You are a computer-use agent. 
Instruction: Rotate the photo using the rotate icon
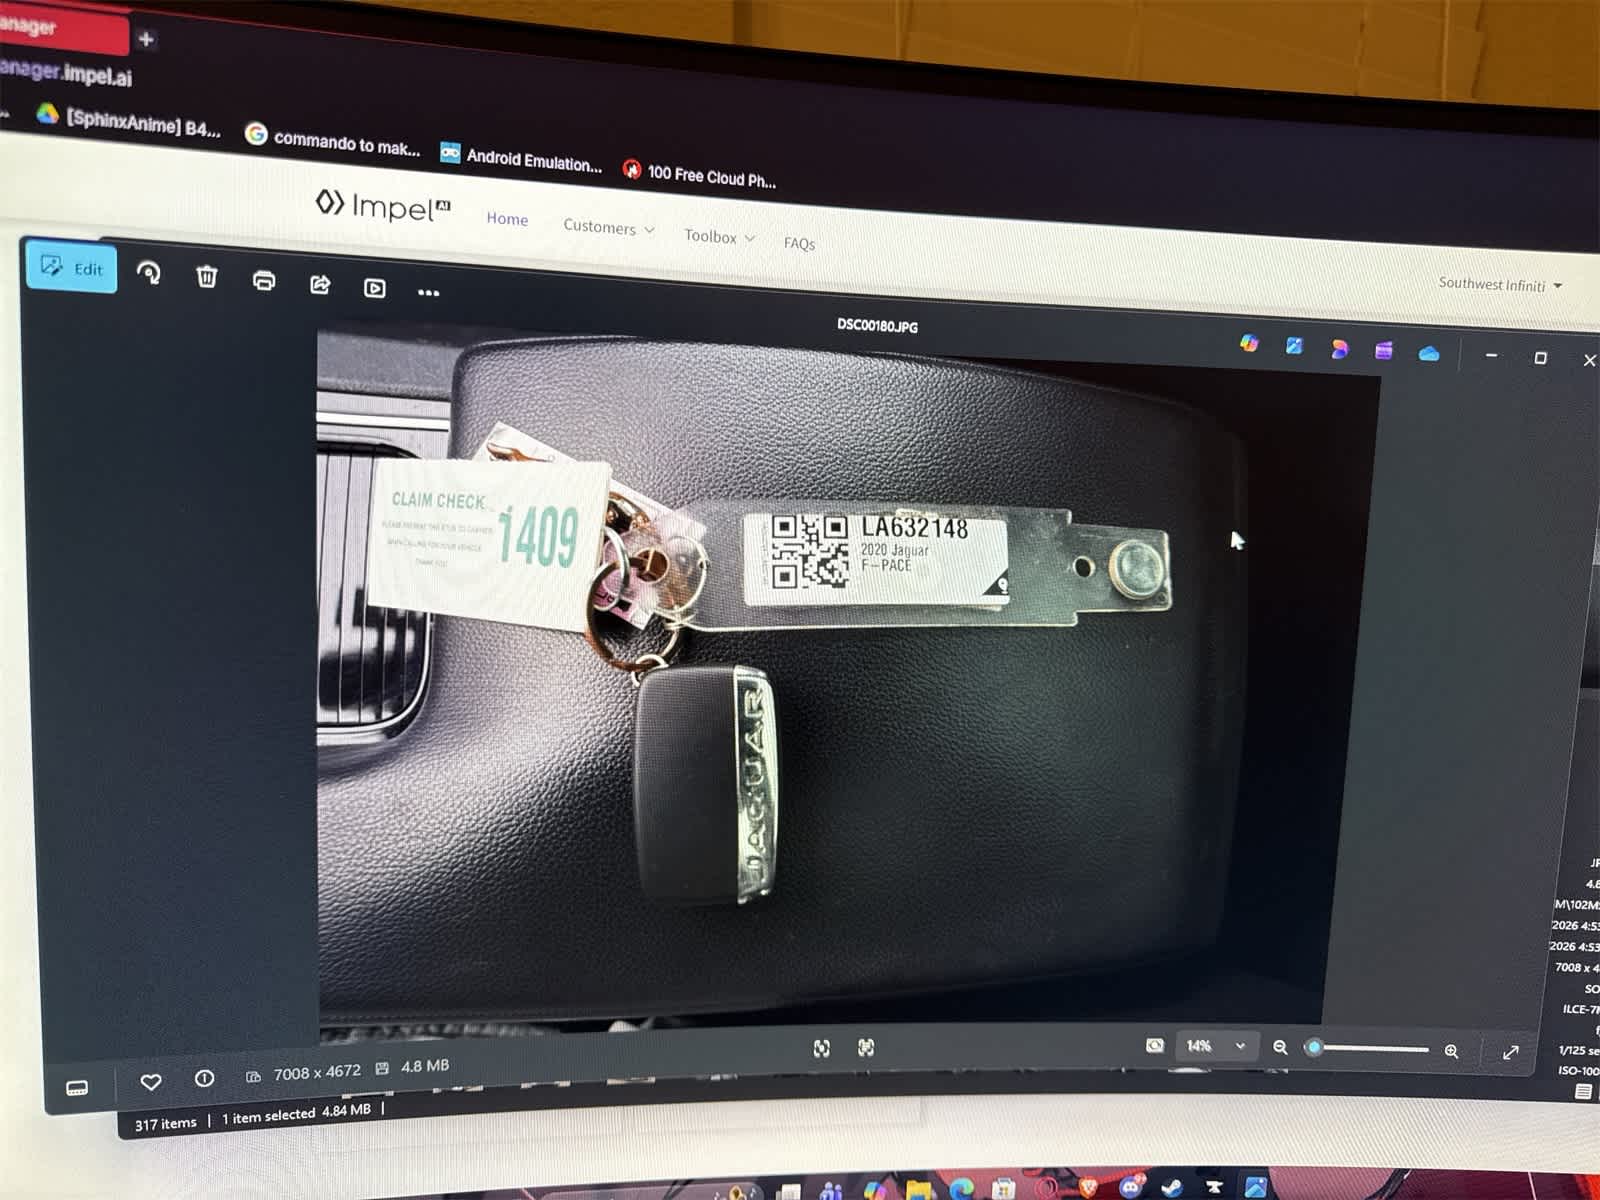coord(149,273)
